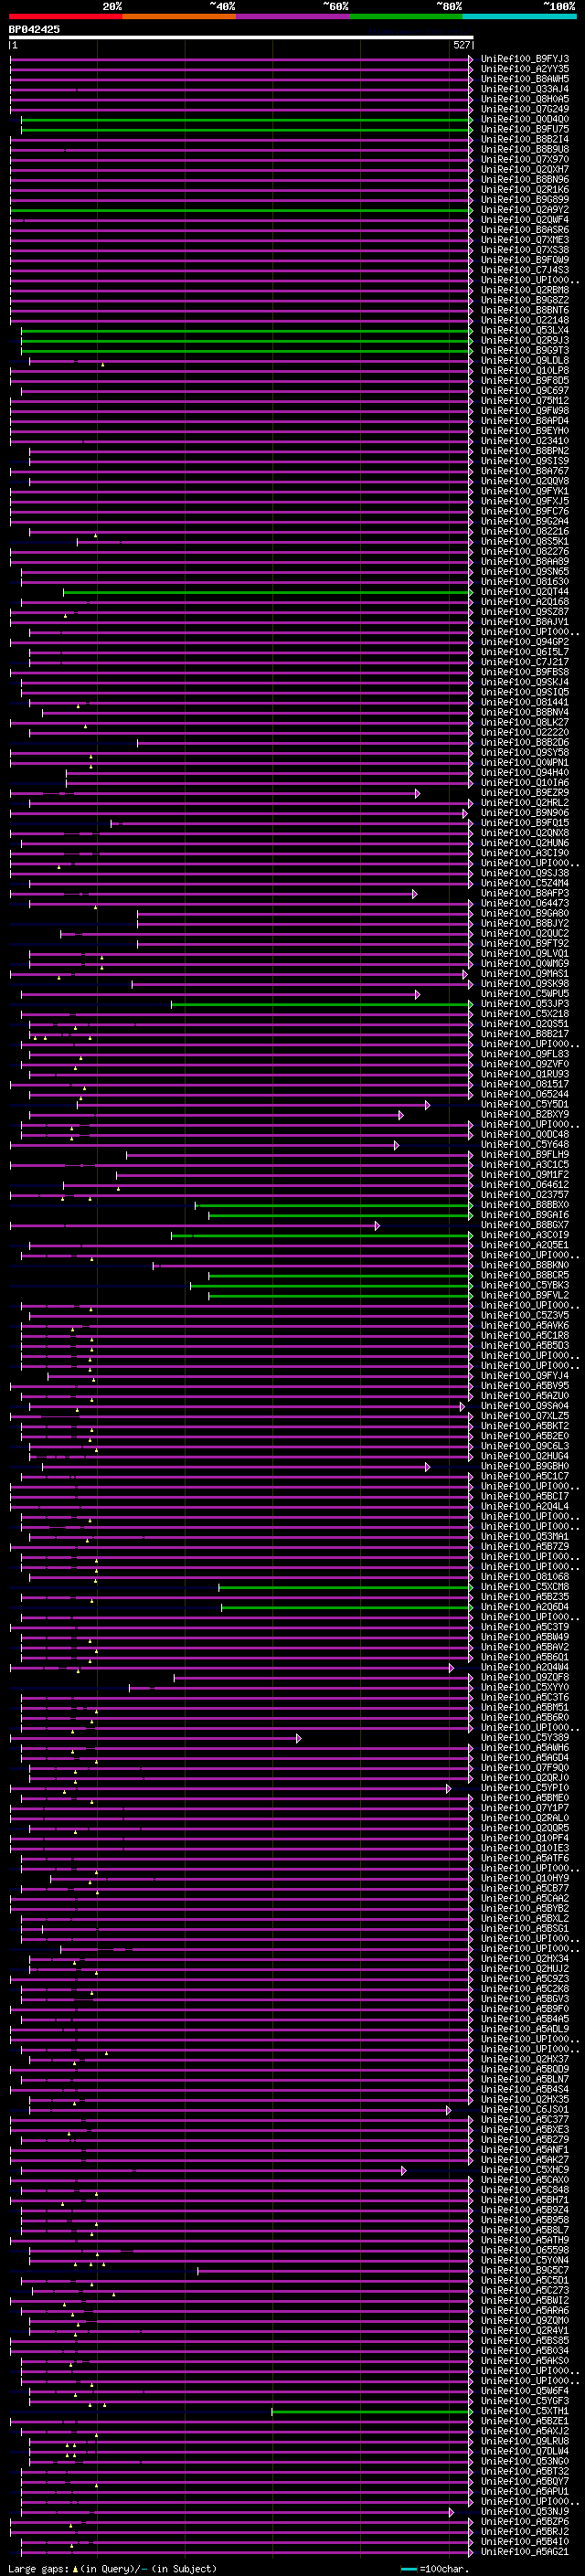The width and height of the screenshot is (585, 2576).
Task: Click the 527 query length number
Action: point(461,45)
